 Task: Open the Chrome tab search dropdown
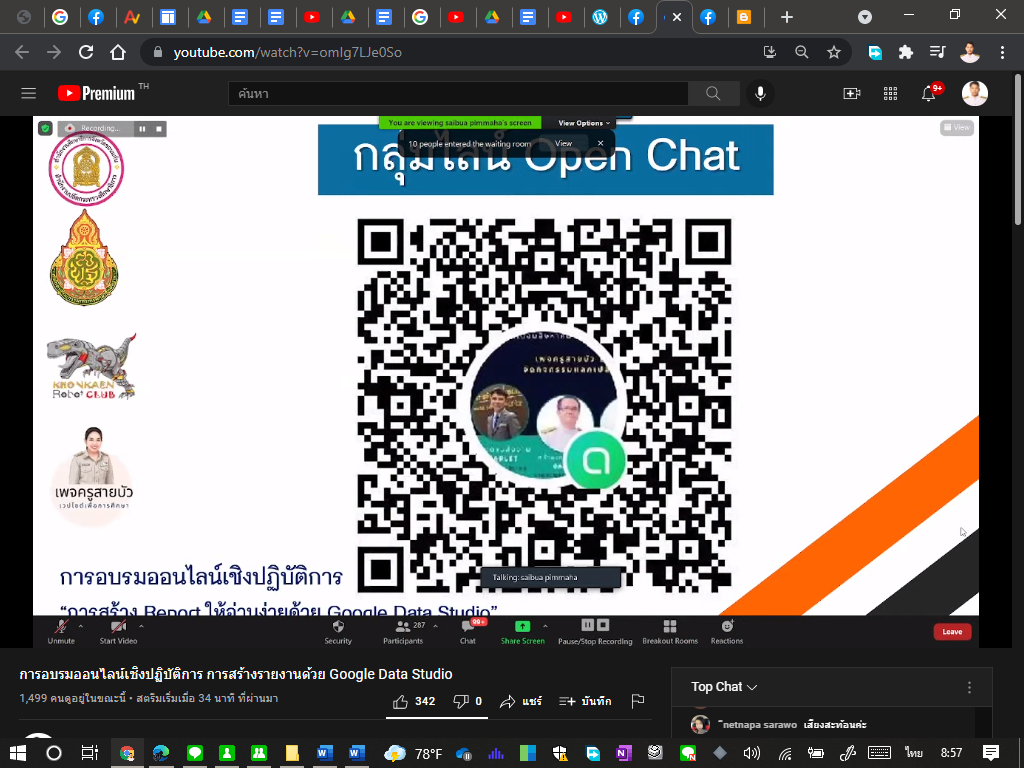865,17
